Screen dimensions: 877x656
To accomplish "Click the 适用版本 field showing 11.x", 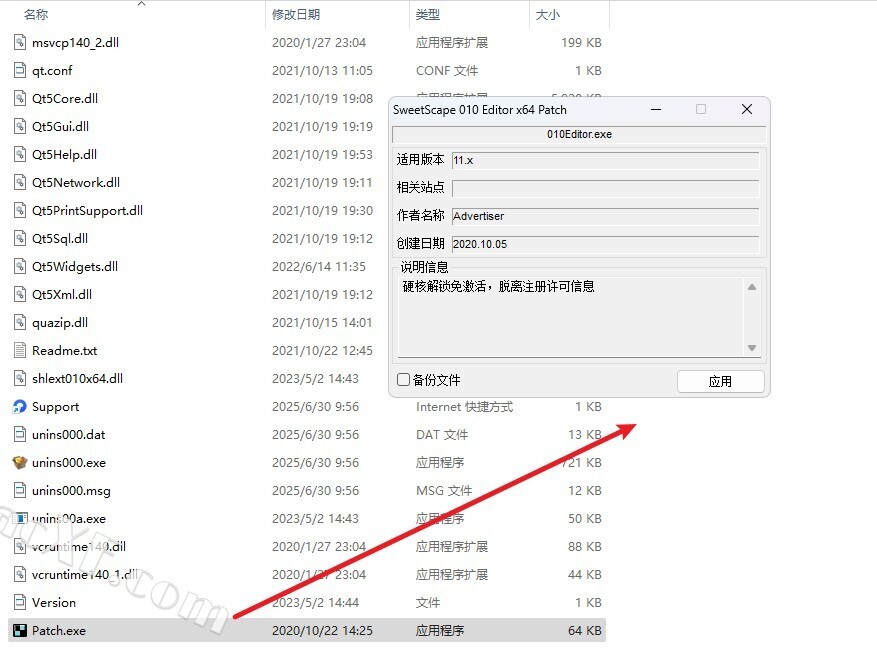I will click(x=605, y=161).
